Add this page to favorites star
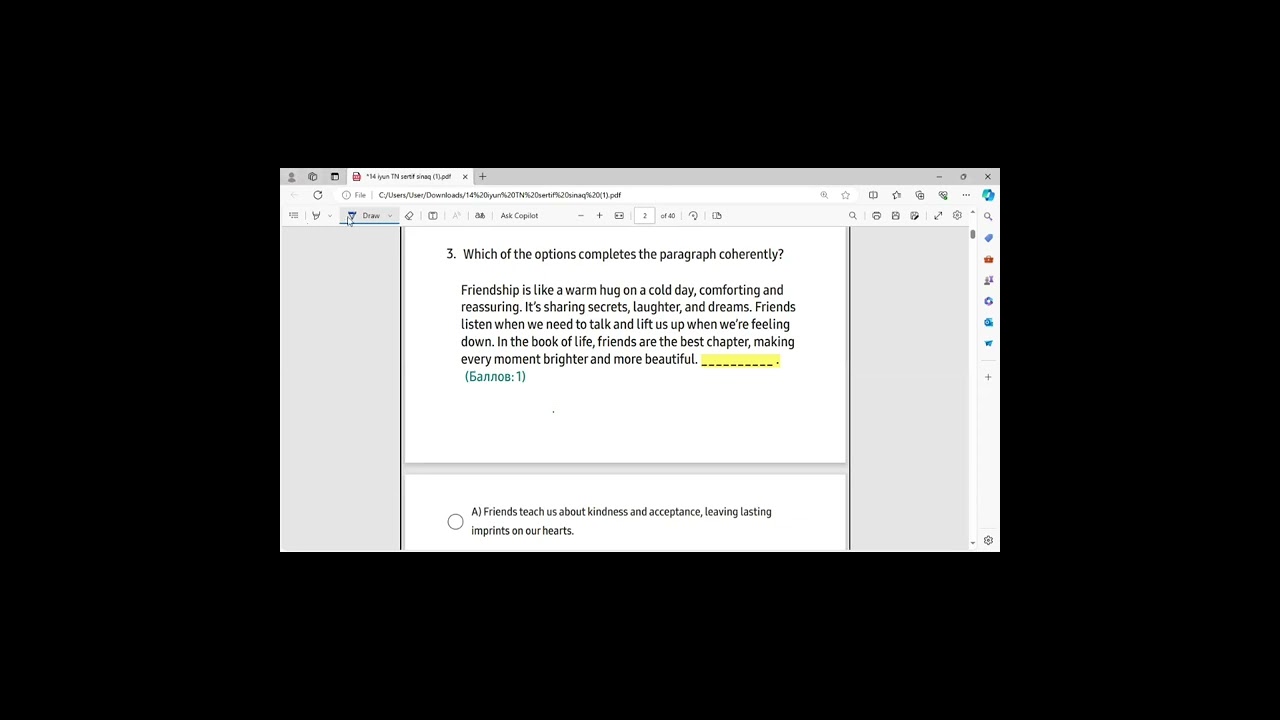This screenshot has height=720, width=1280. click(845, 195)
